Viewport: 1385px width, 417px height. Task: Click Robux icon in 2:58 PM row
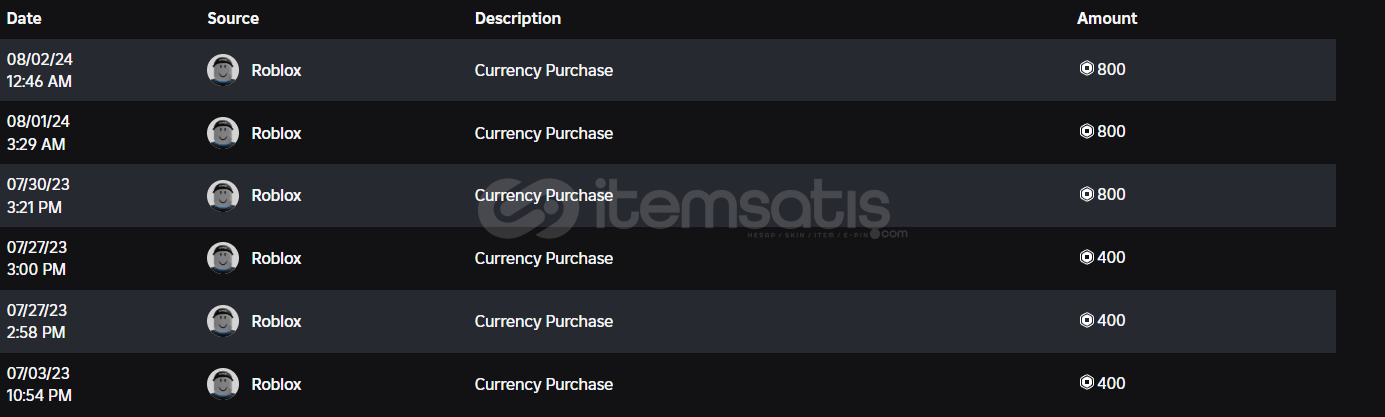[x=1086, y=320]
